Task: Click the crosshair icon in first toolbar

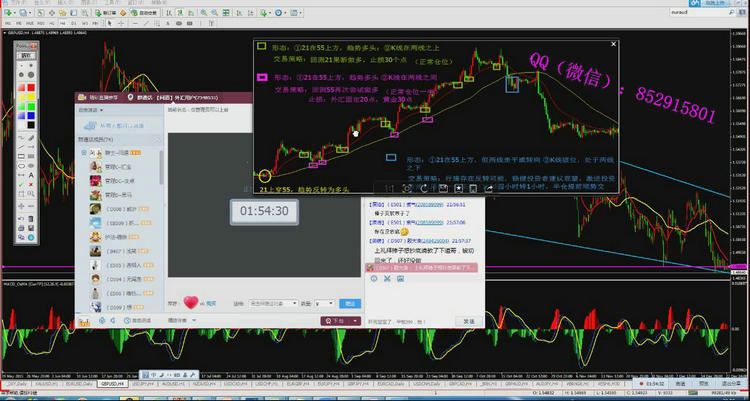Action: coord(52,13)
